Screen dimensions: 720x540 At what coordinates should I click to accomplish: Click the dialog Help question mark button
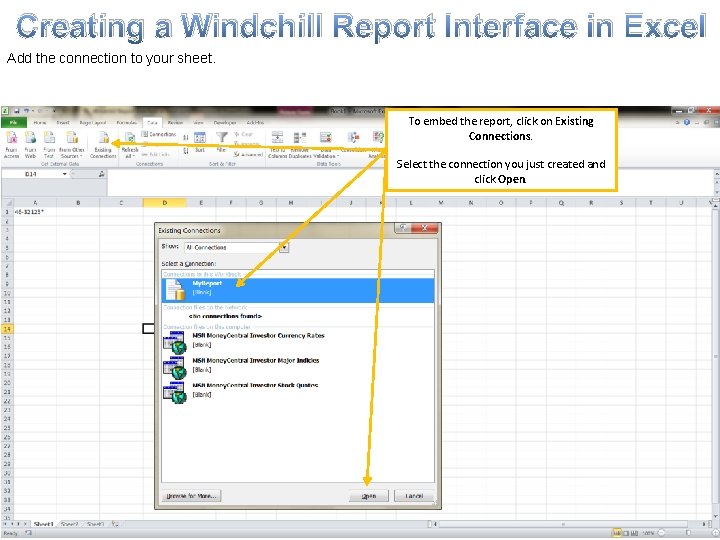tap(403, 228)
